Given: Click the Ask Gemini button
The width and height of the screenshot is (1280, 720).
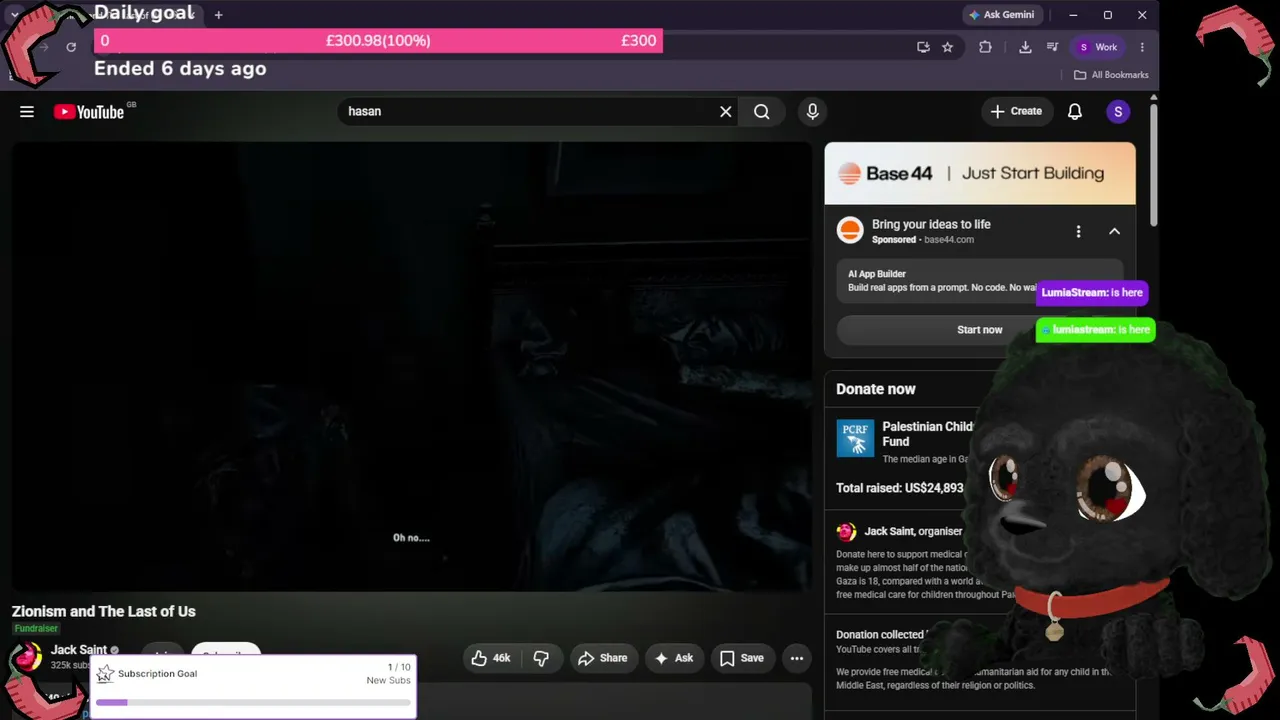Looking at the screenshot, I should click(1003, 15).
